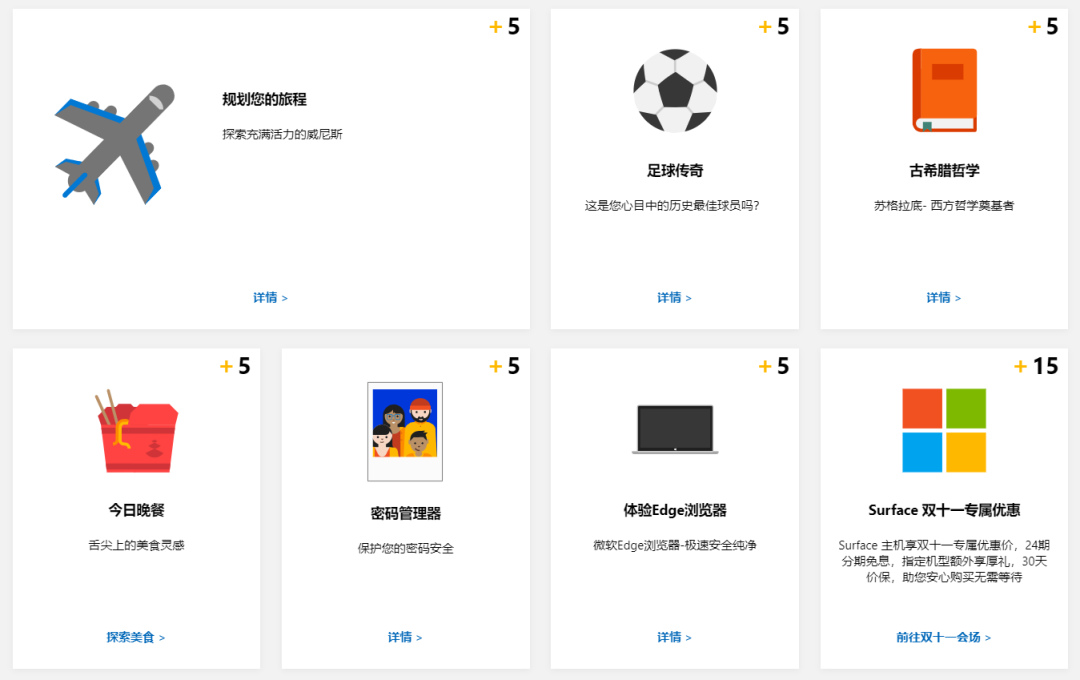This screenshot has width=1080, height=680.
Task: Select the Surface 双十一专属优惠 title
Action: tap(944, 510)
